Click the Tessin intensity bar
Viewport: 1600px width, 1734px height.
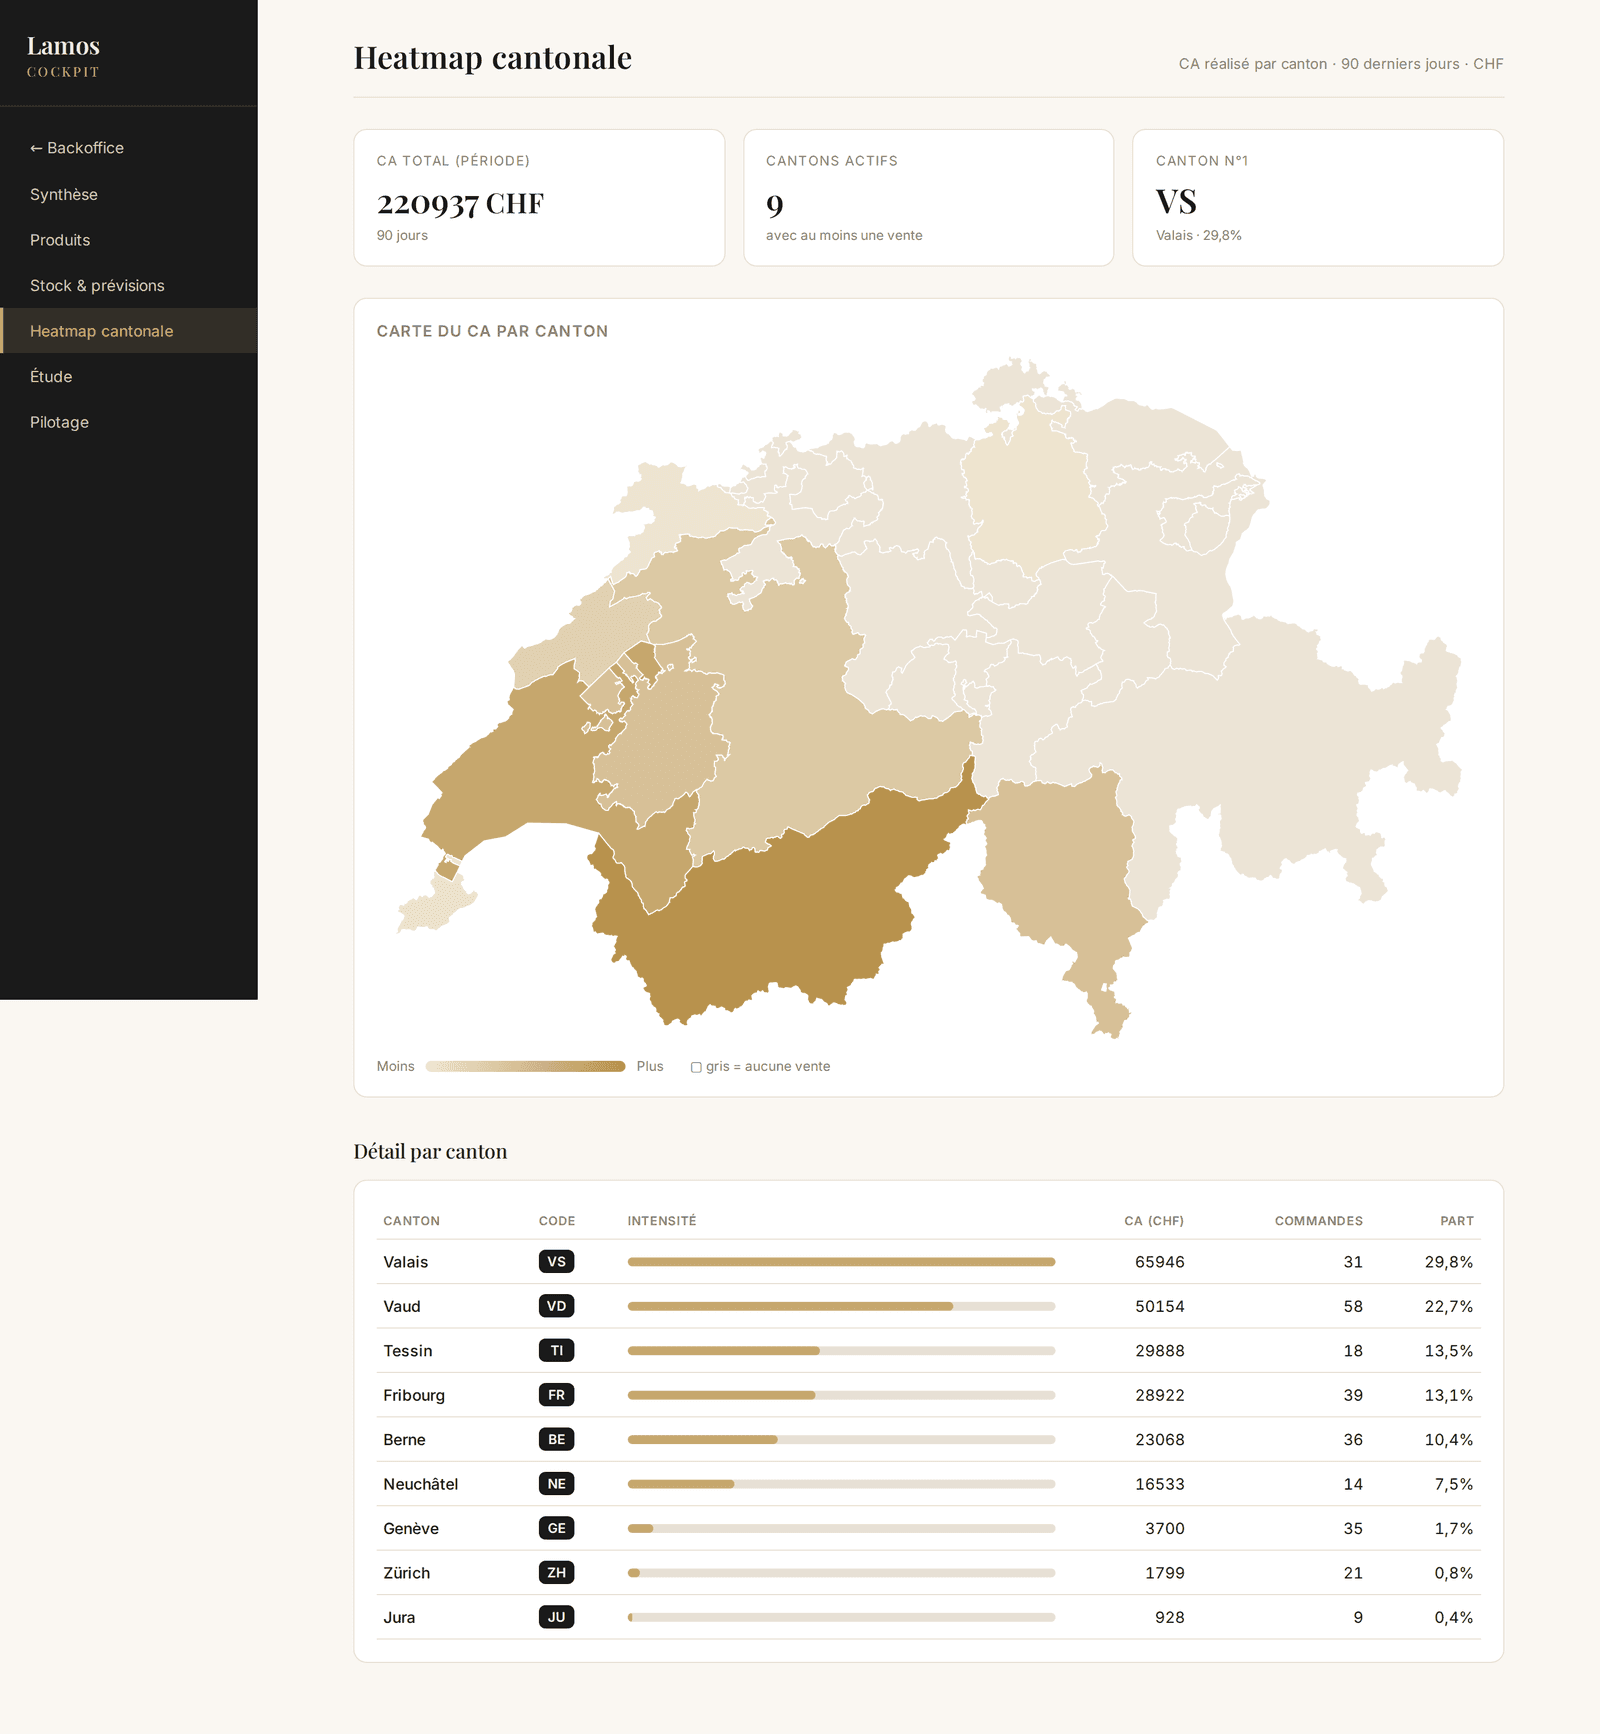click(841, 1351)
